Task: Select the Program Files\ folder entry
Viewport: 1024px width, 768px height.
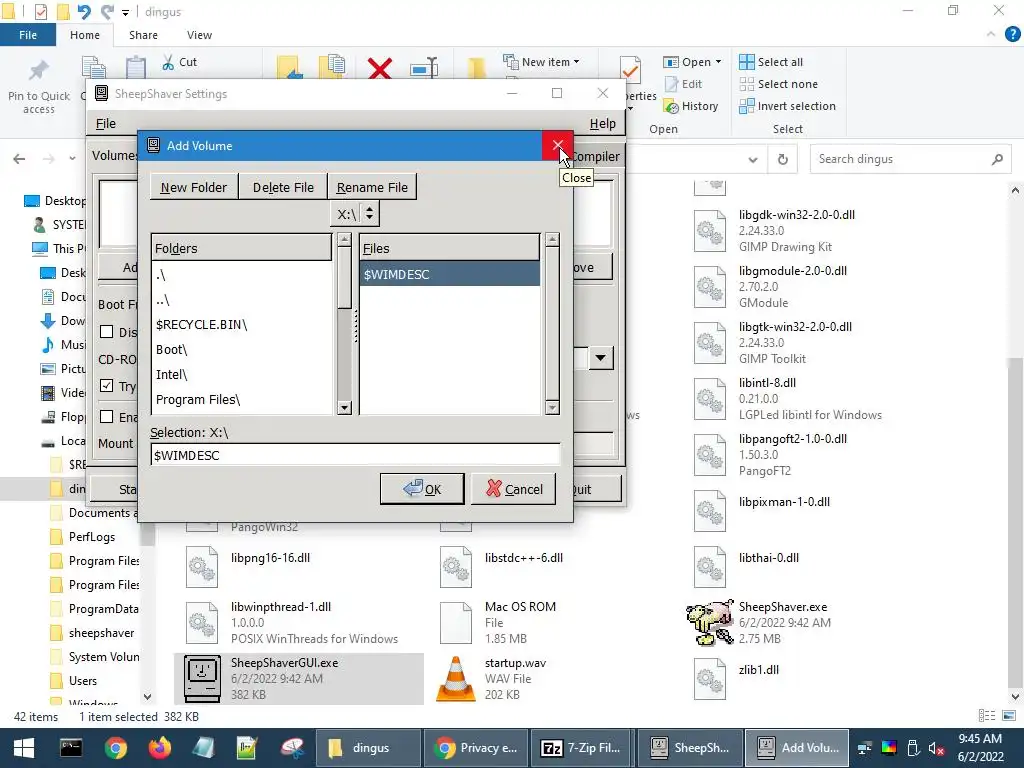Action: tap(242, 399)
